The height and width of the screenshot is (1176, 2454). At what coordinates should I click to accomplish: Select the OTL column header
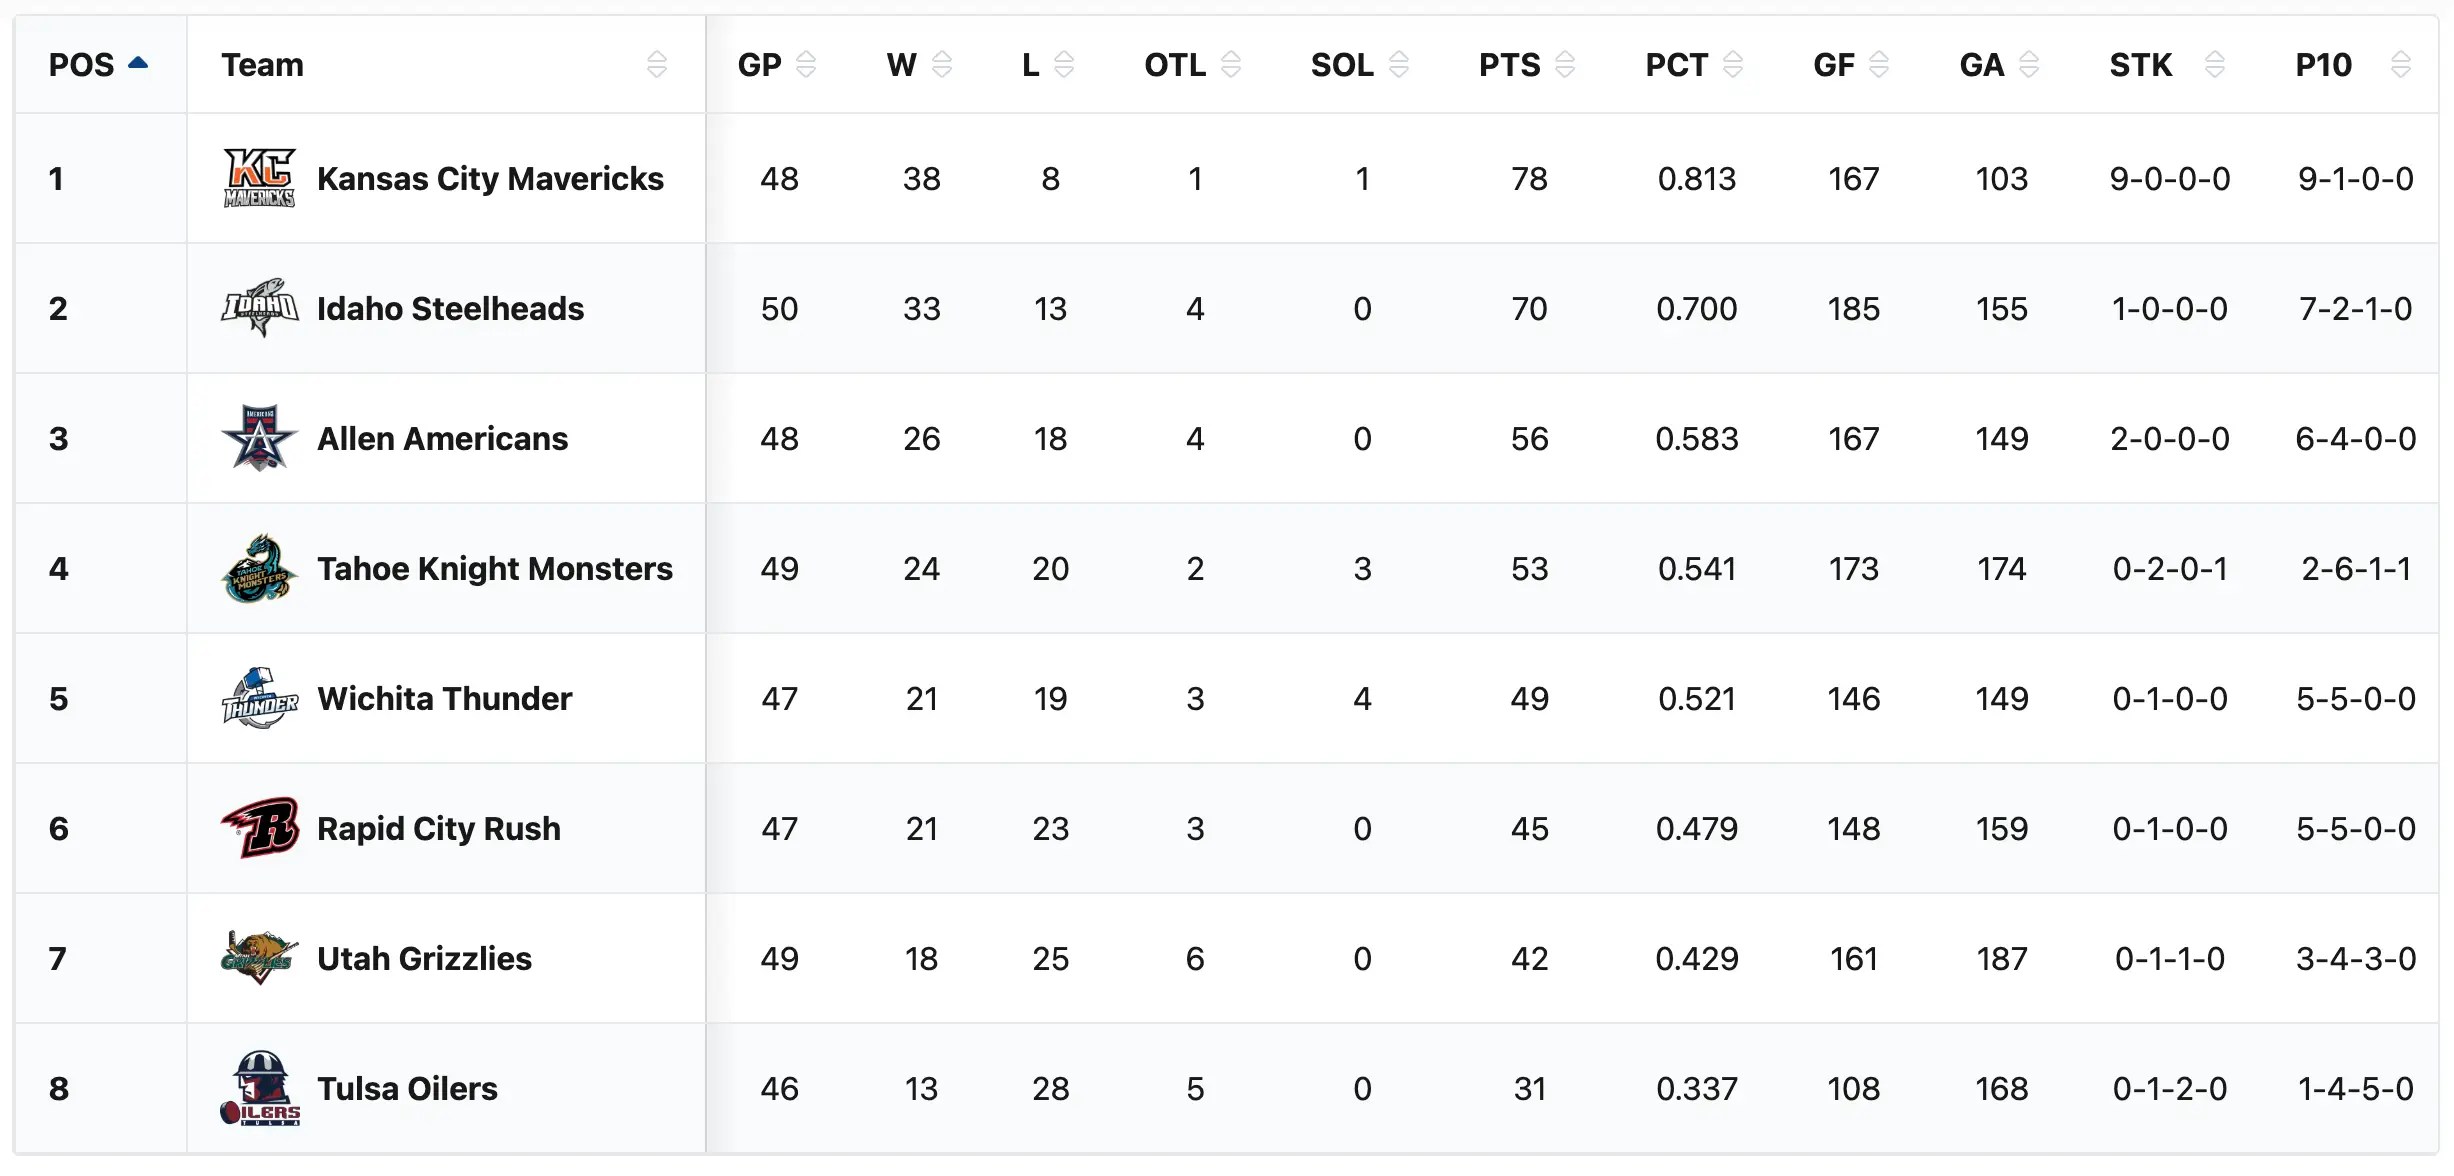[1175, 65]
